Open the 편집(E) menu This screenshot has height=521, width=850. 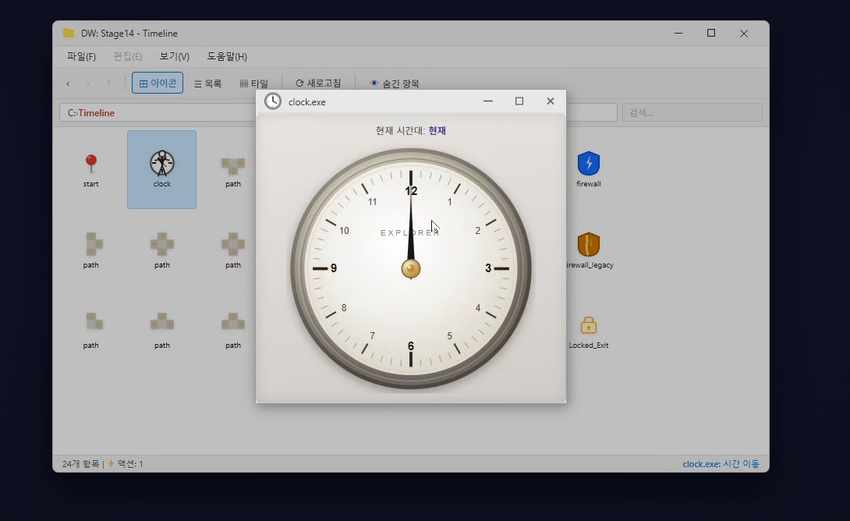pos(127,56)
